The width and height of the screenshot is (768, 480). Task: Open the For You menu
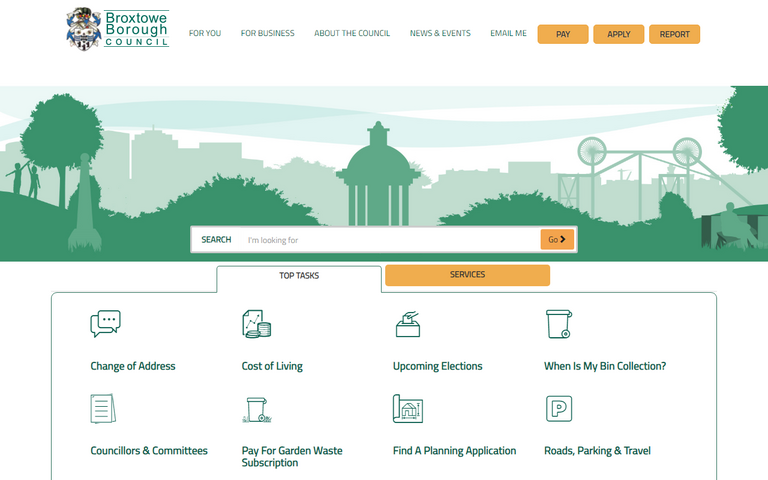[x=205, y=34]
